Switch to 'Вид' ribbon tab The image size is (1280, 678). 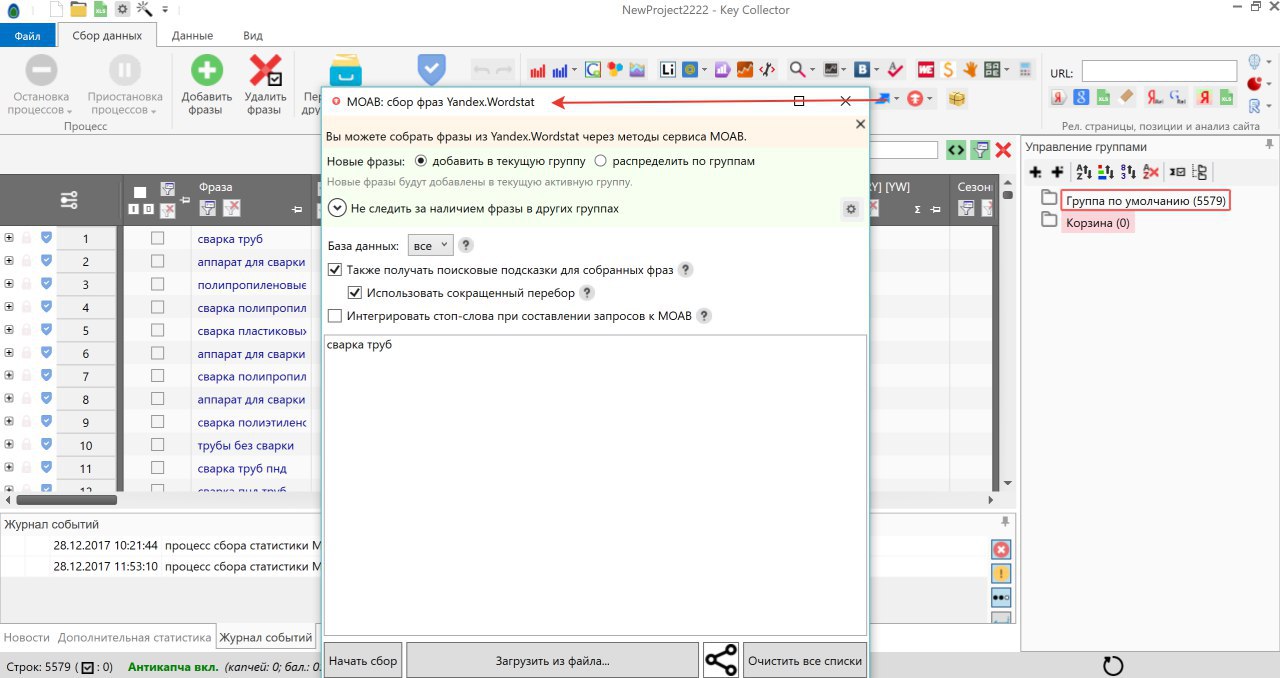click(x=253, y=36)
